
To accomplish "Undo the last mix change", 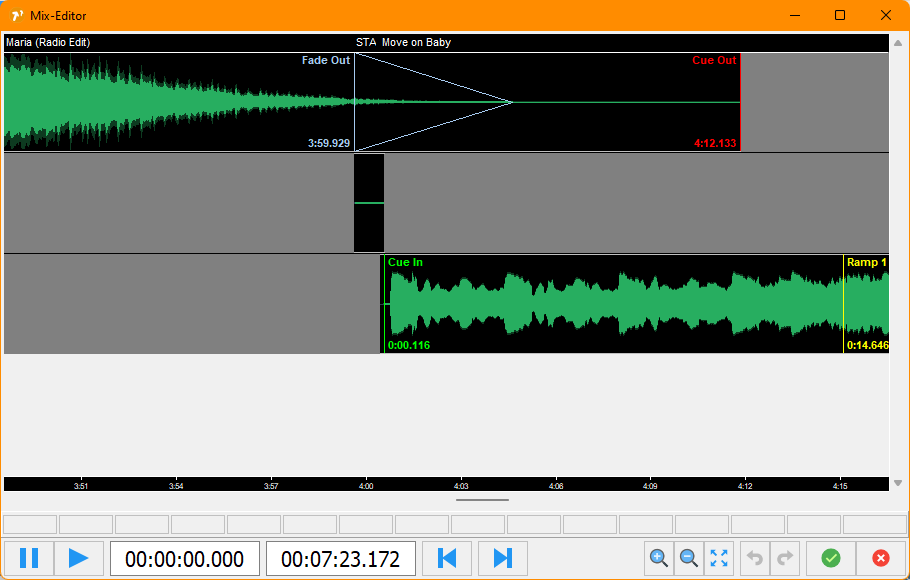I will click(755, 559).
